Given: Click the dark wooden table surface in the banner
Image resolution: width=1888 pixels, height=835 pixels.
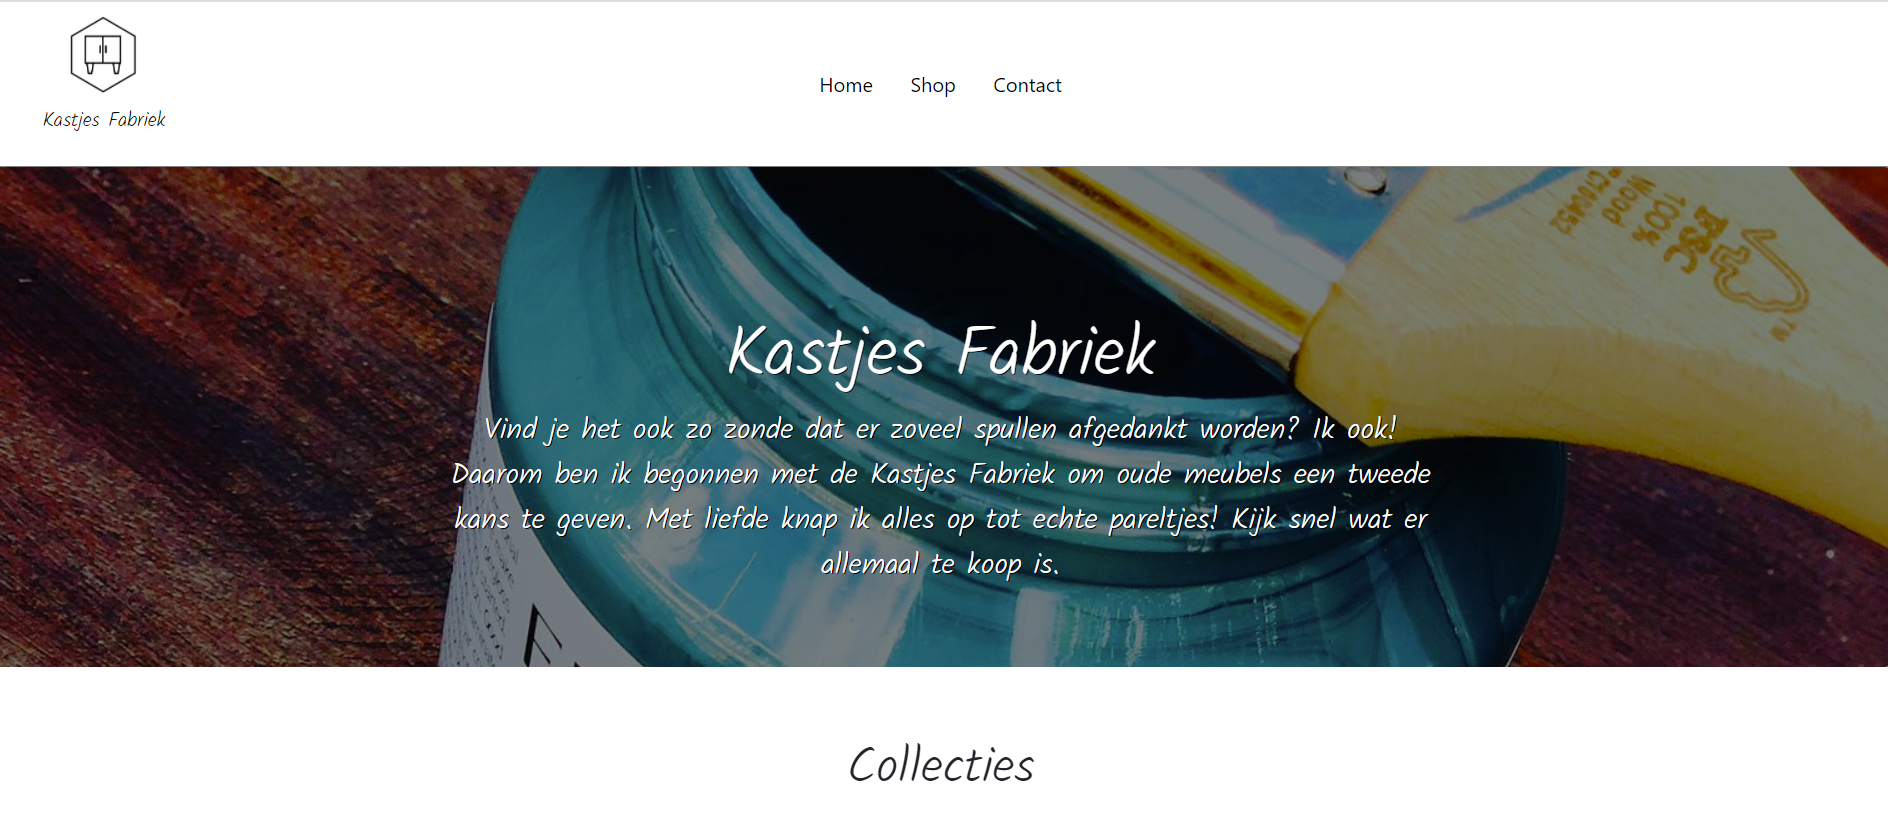Looking at the screenshot, I should [x=220, y=420].
